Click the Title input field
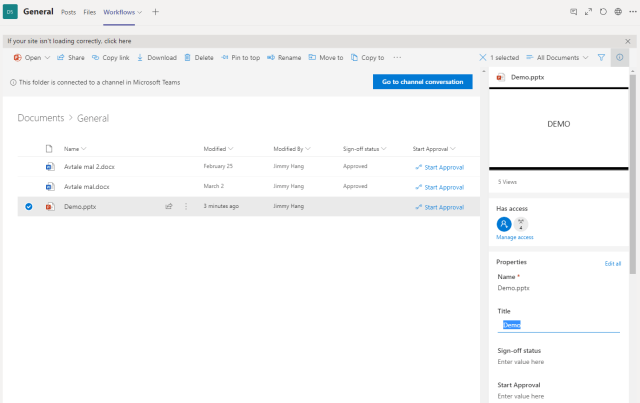This screenshot has height=403, width=640. click(558, 324)
